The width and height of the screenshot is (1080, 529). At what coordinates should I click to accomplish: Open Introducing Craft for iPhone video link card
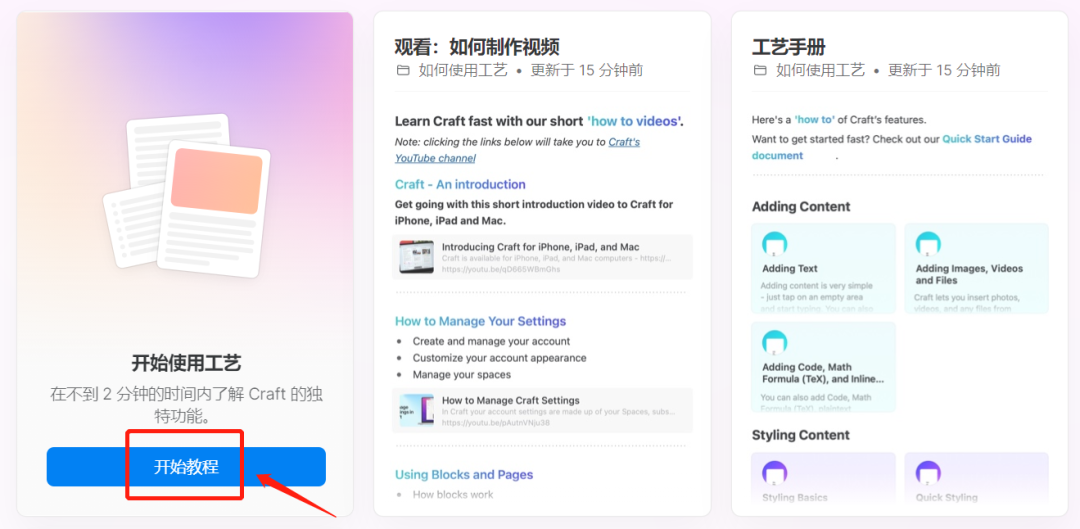[542, 257]
